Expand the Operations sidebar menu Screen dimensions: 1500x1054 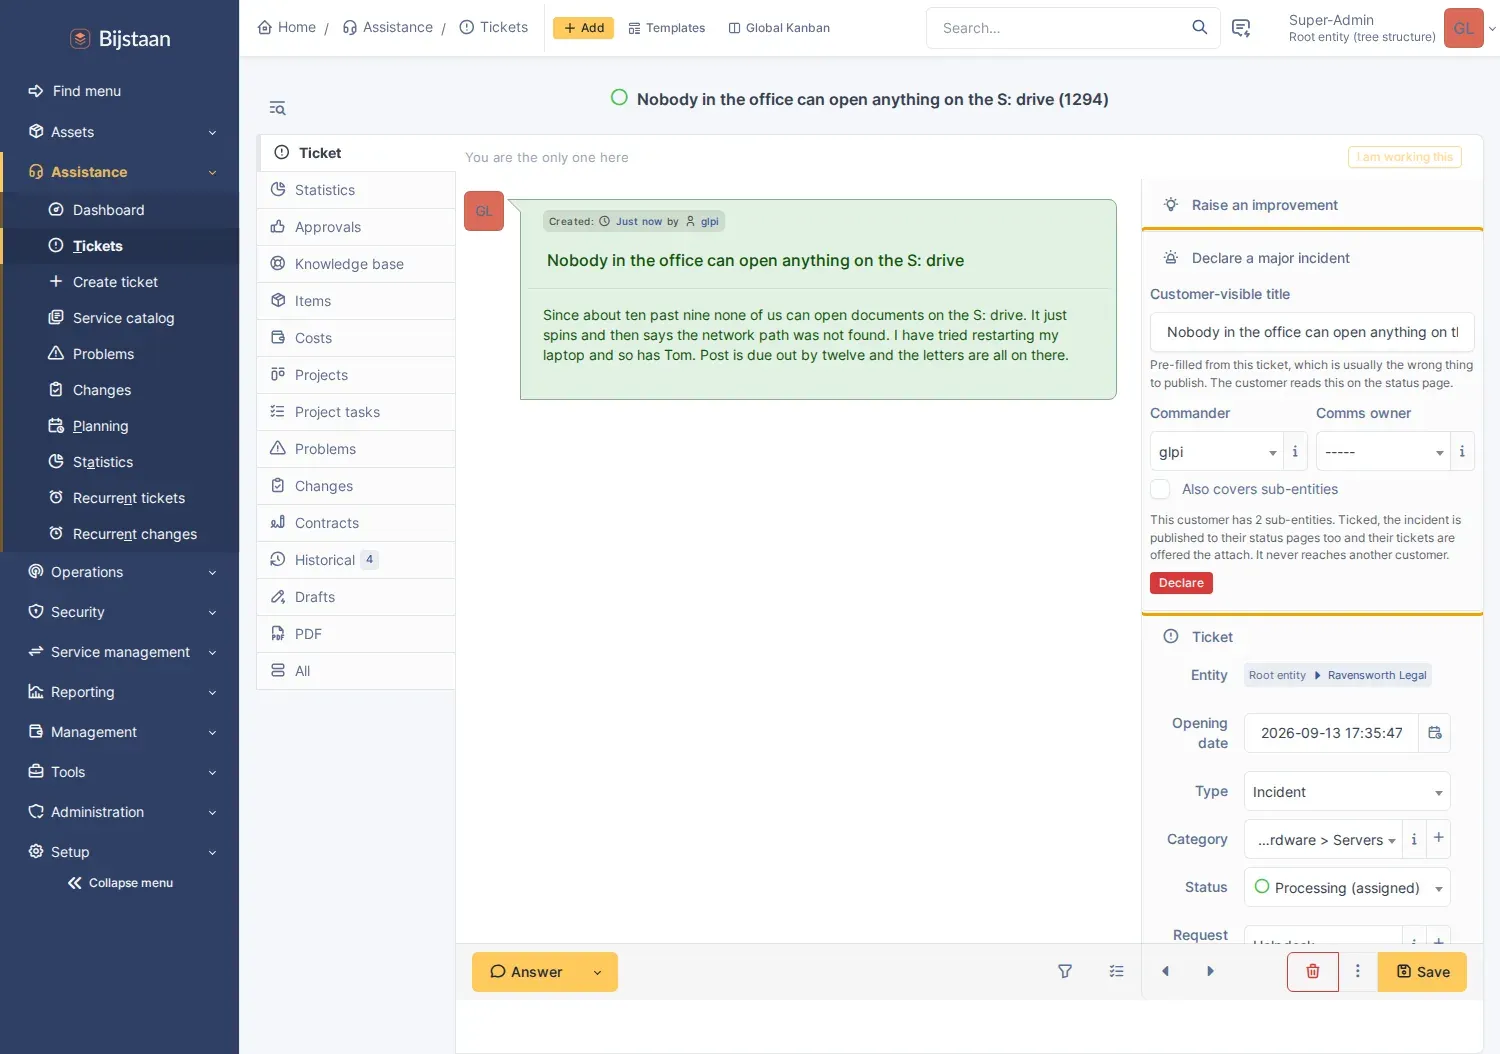(120, 572)
